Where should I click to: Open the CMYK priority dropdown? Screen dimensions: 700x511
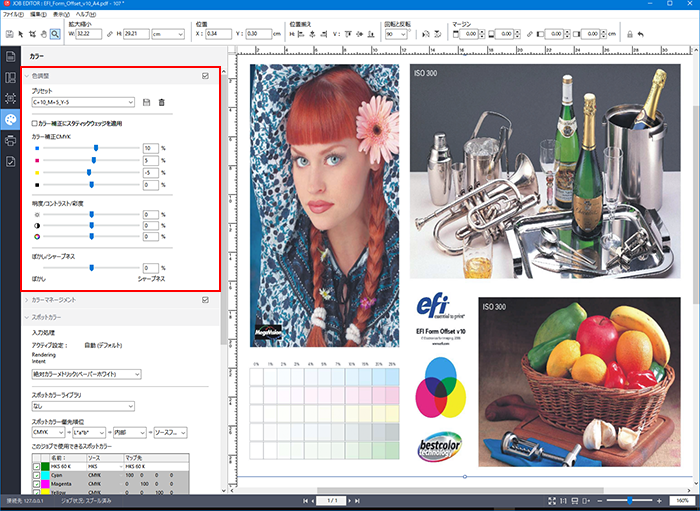(x=48, y=432)
